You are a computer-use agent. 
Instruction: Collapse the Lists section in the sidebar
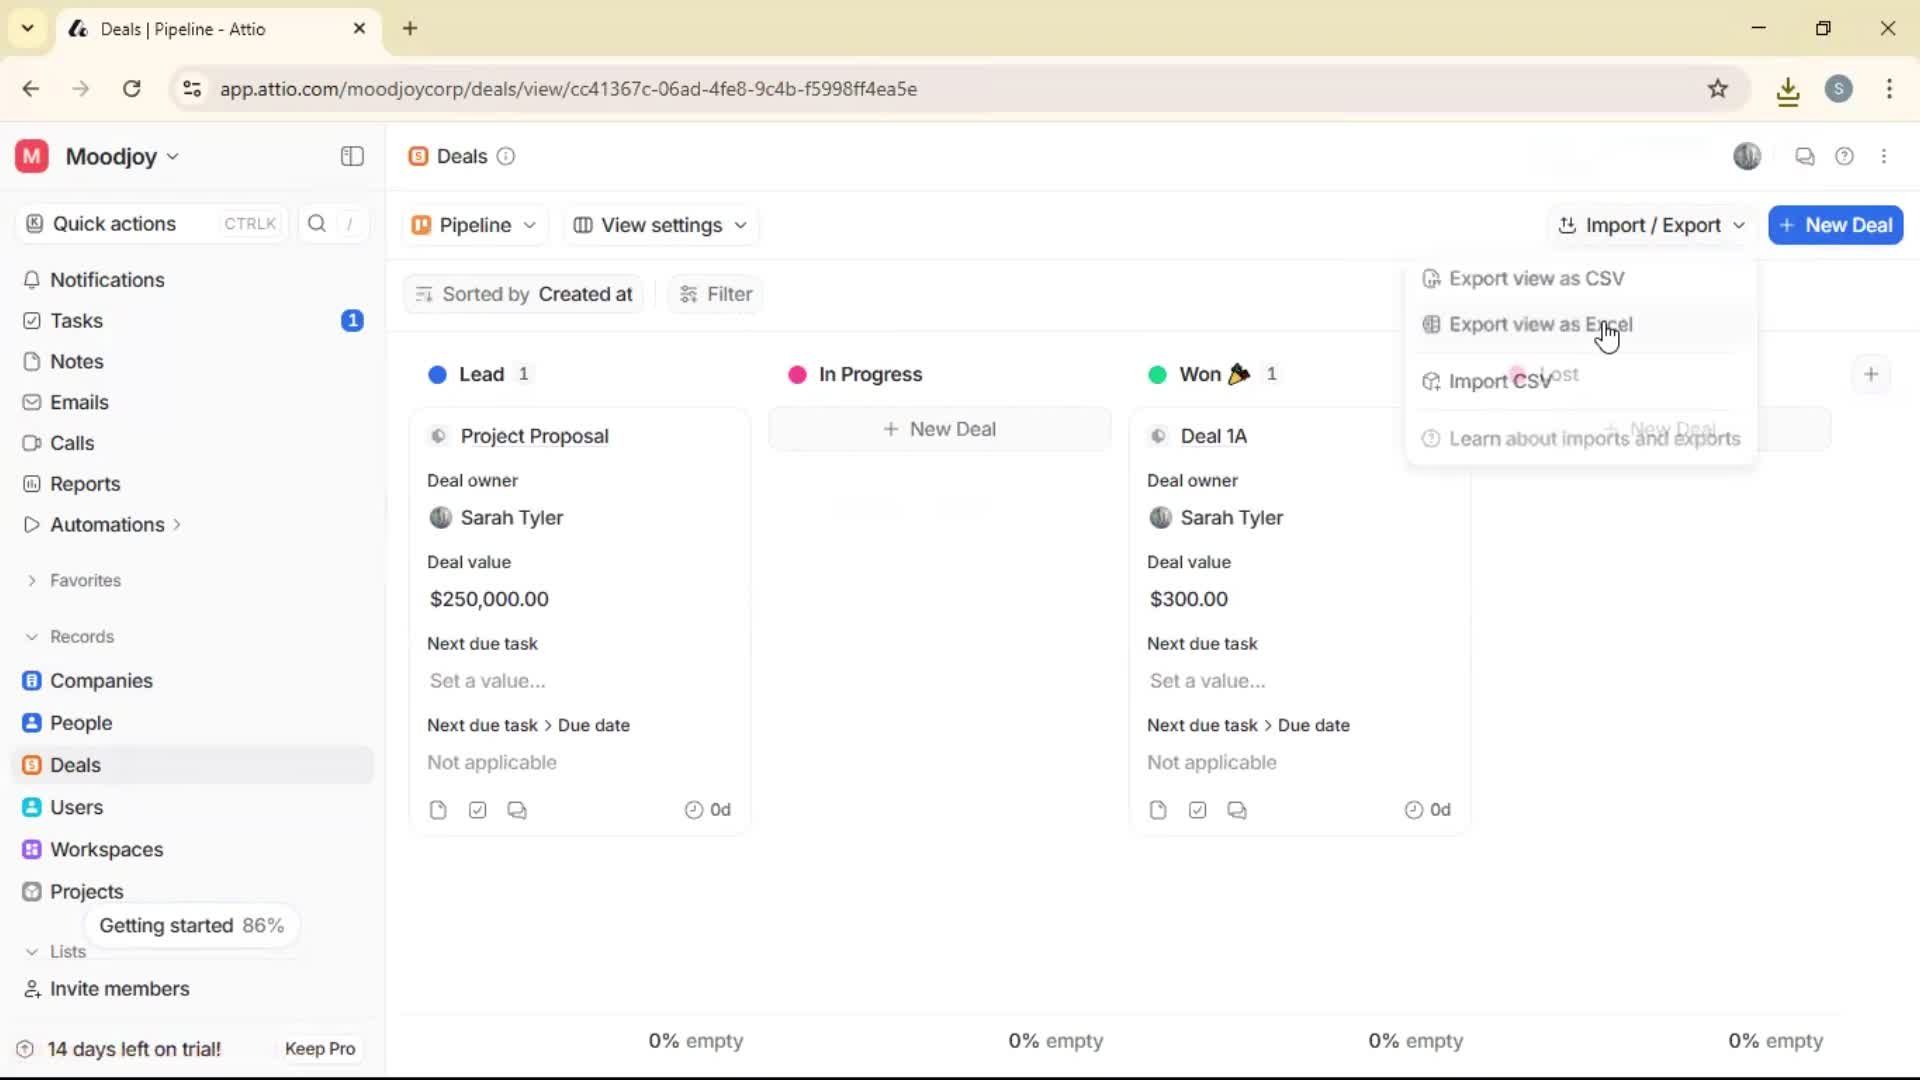[x=32, y=951]
